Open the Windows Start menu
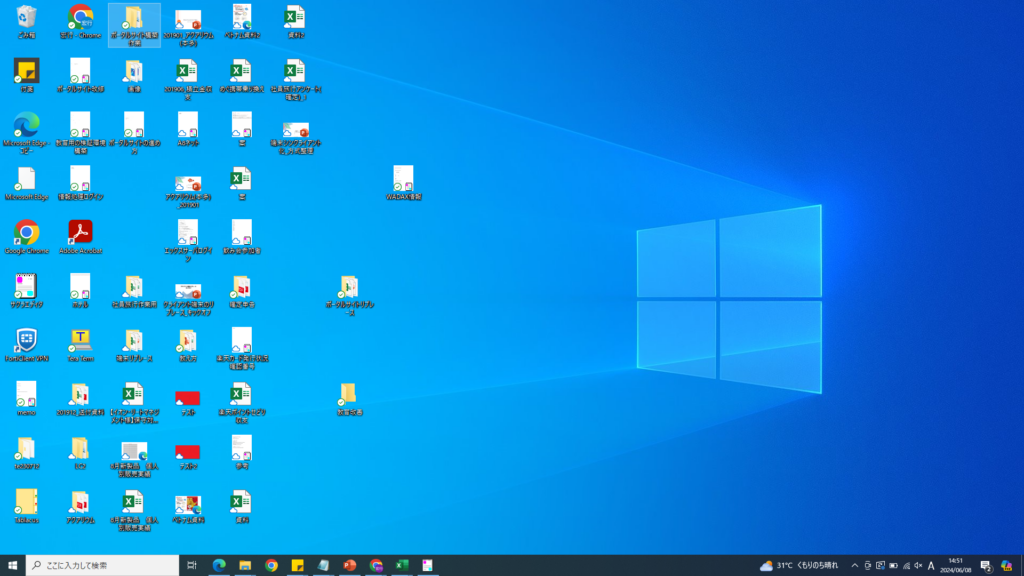Screen dimensions: 1024x576 click(13, 565)
